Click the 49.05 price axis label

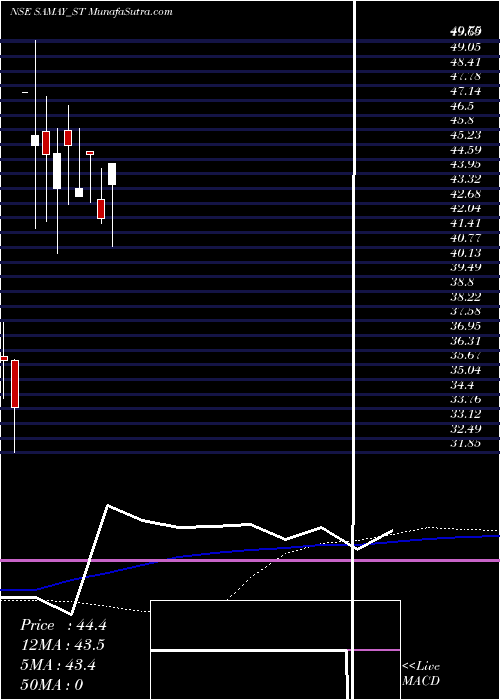pos(466,46)
